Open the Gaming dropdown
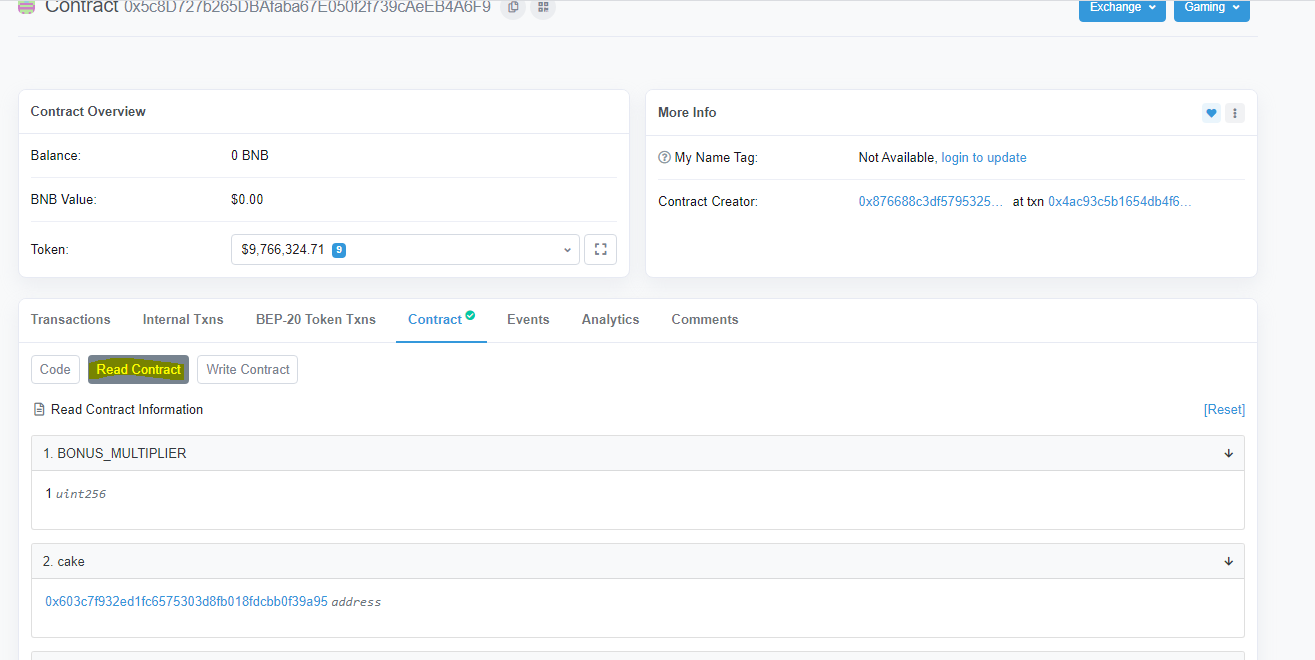1315x660 pixels. (1211, 8)
